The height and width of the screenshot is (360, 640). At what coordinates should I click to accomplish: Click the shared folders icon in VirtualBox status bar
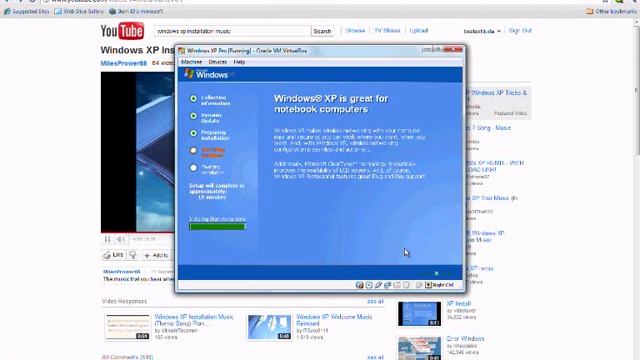[x=397, y=285]
